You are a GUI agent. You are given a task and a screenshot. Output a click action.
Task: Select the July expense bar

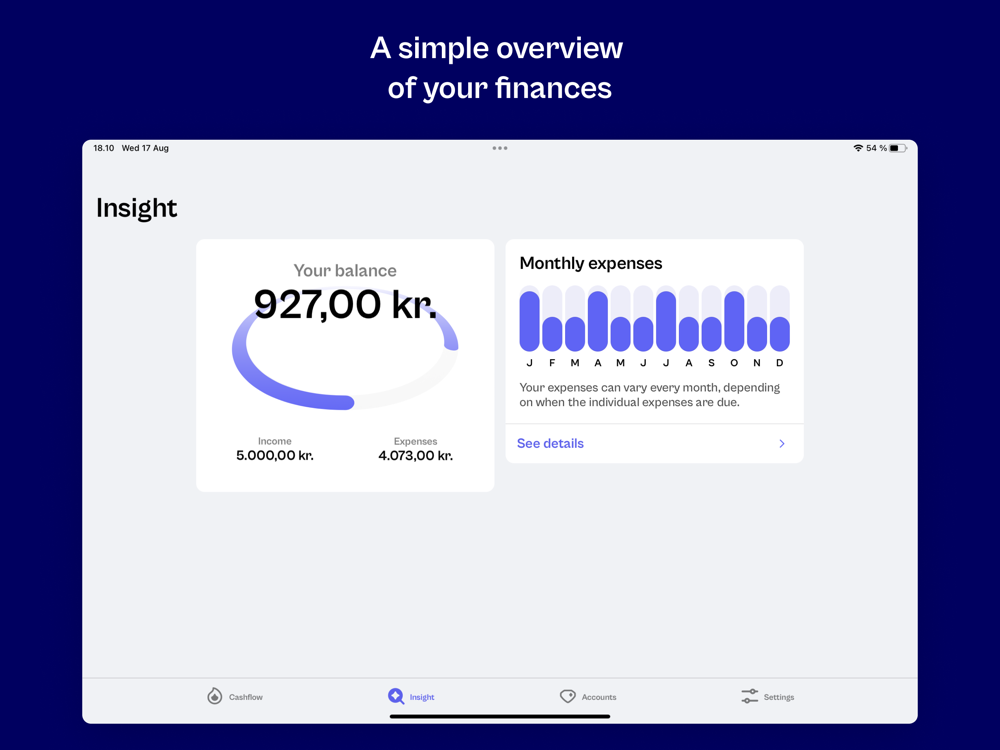[x=666, y=318]
